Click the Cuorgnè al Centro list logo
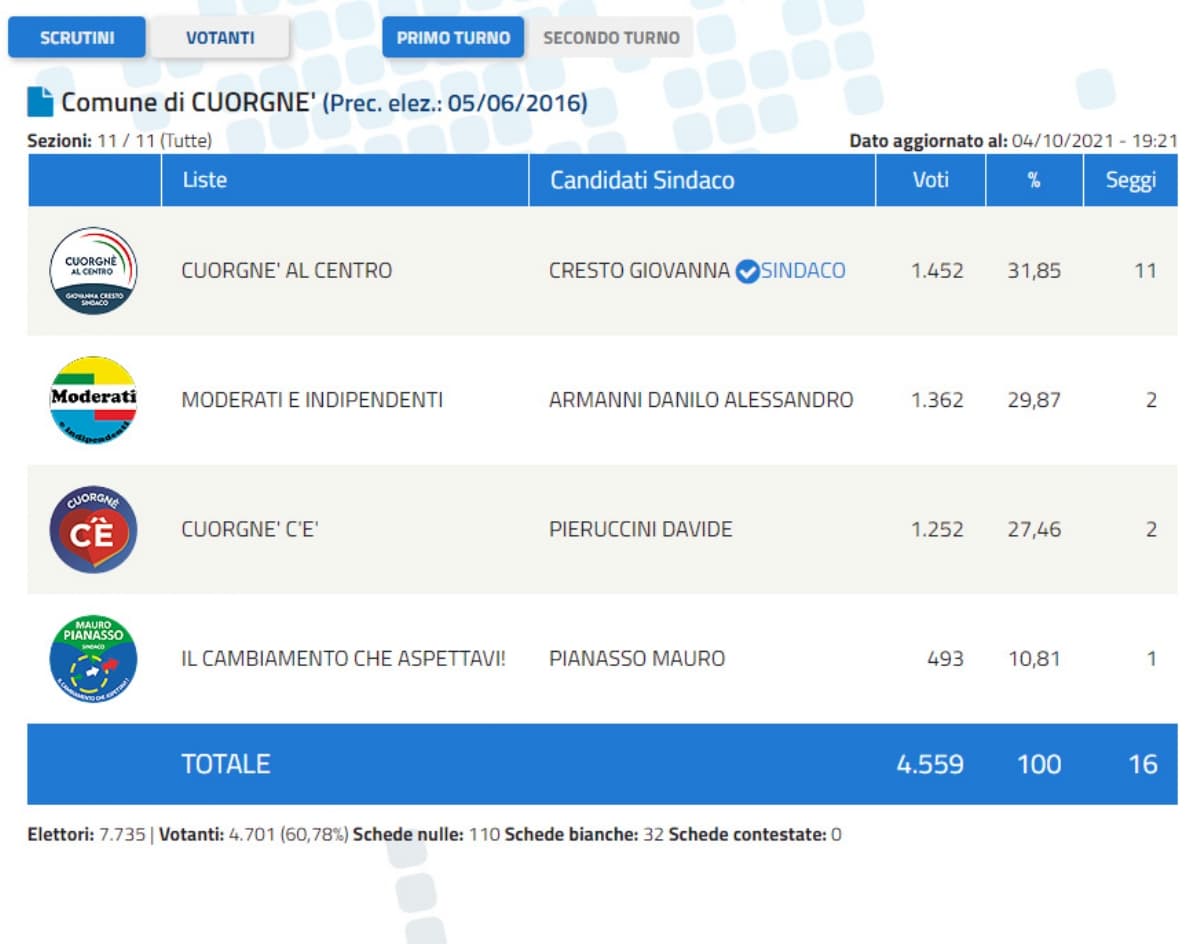1200x944 pixels. 93,271
